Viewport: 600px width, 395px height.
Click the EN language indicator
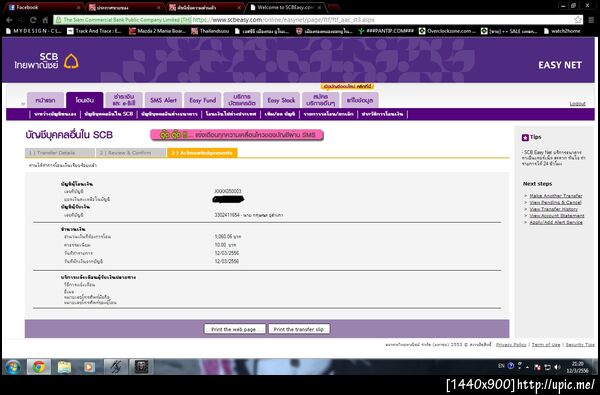click(501, 366)
